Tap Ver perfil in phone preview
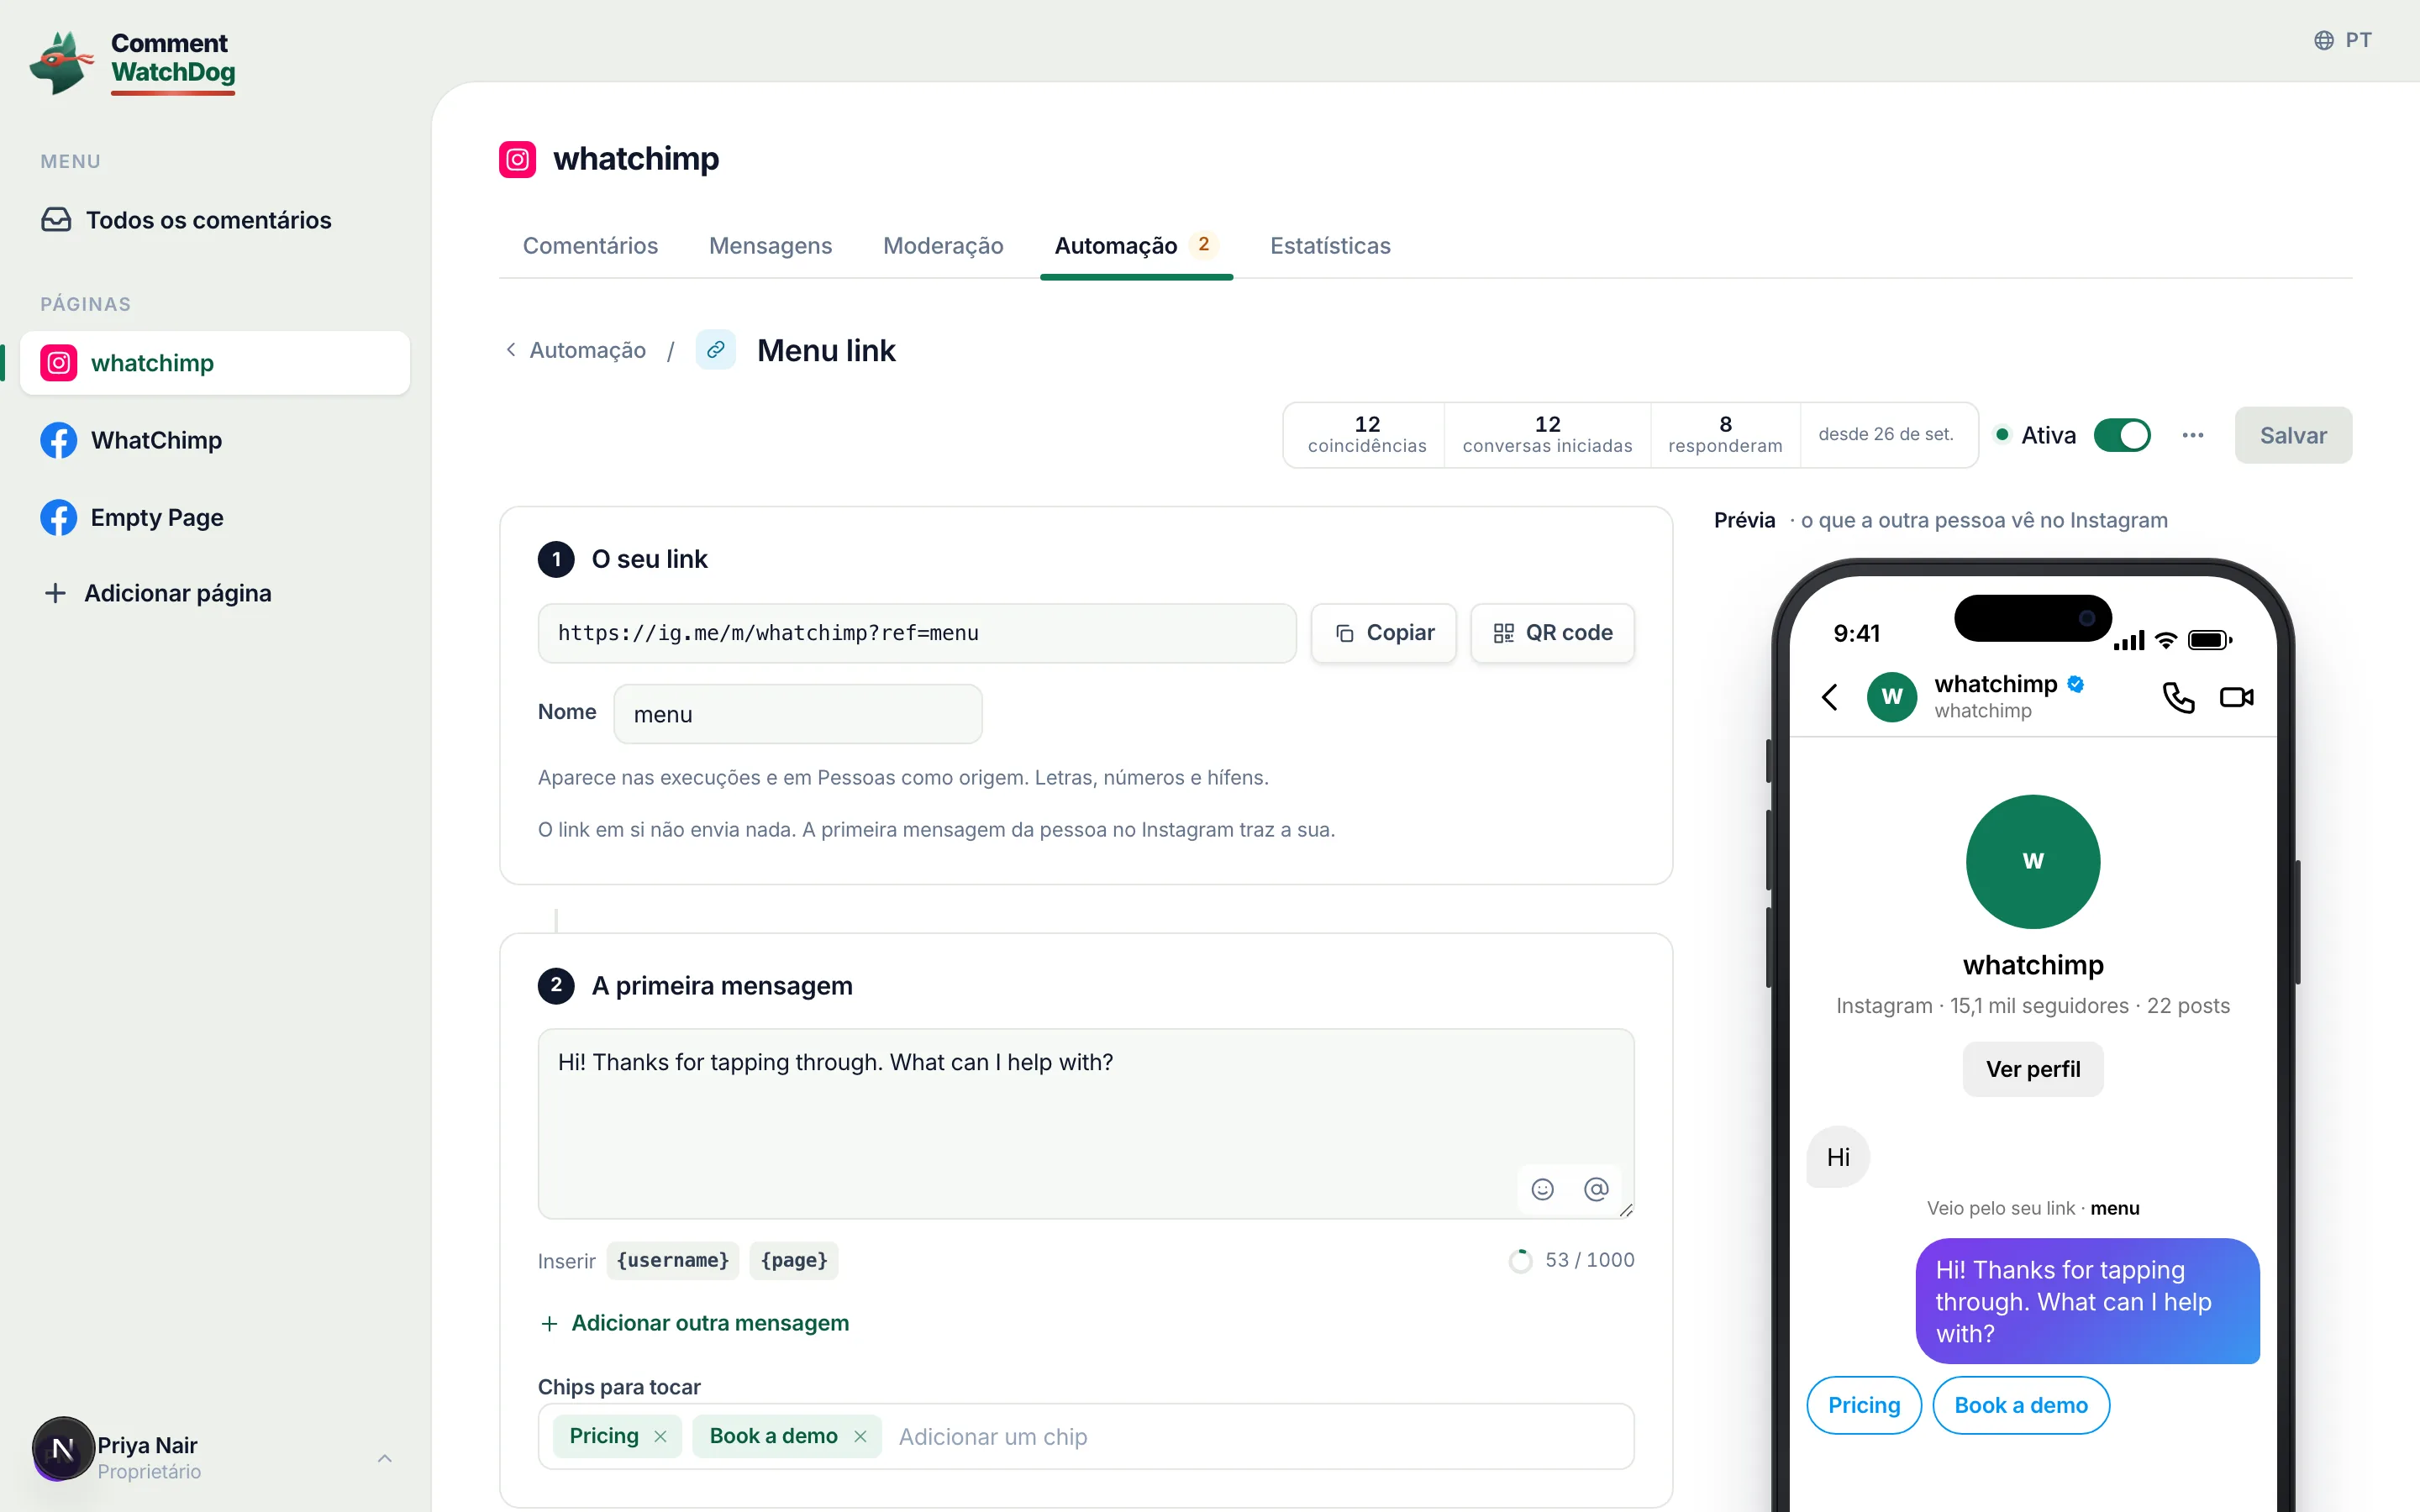 click(x=2033, y=1069)
